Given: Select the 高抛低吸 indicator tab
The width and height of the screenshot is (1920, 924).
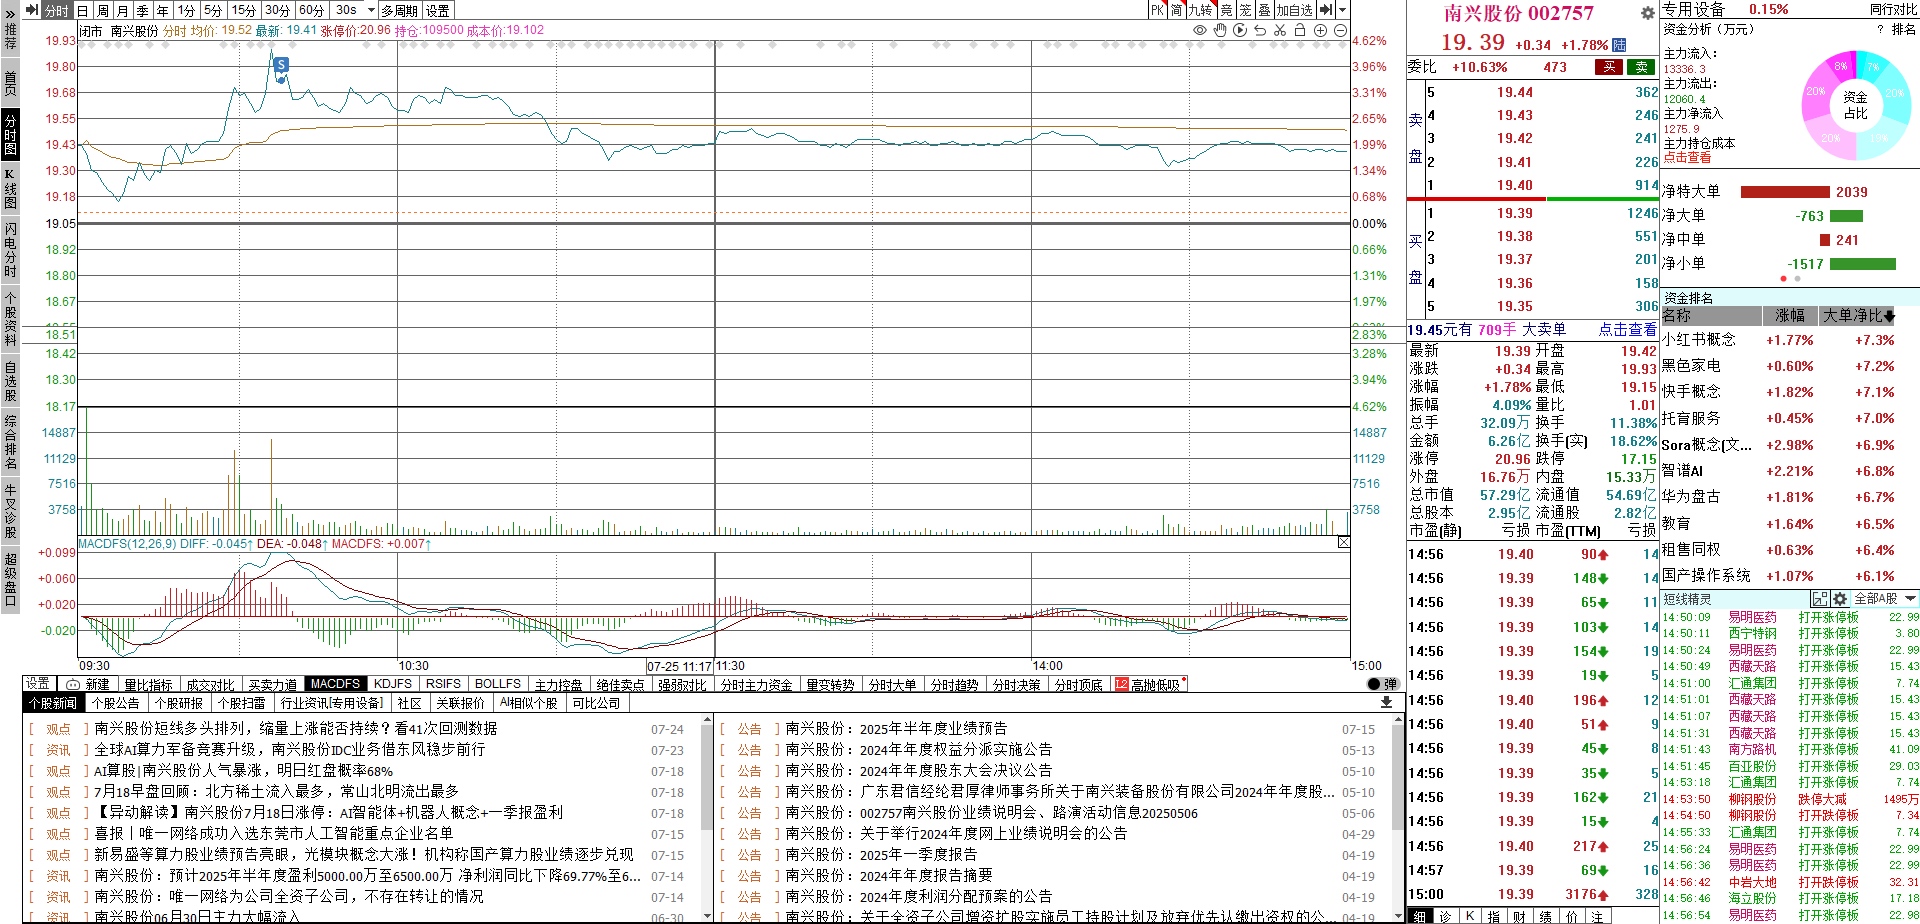Looking at the screenshot, I should point(1149,684).
